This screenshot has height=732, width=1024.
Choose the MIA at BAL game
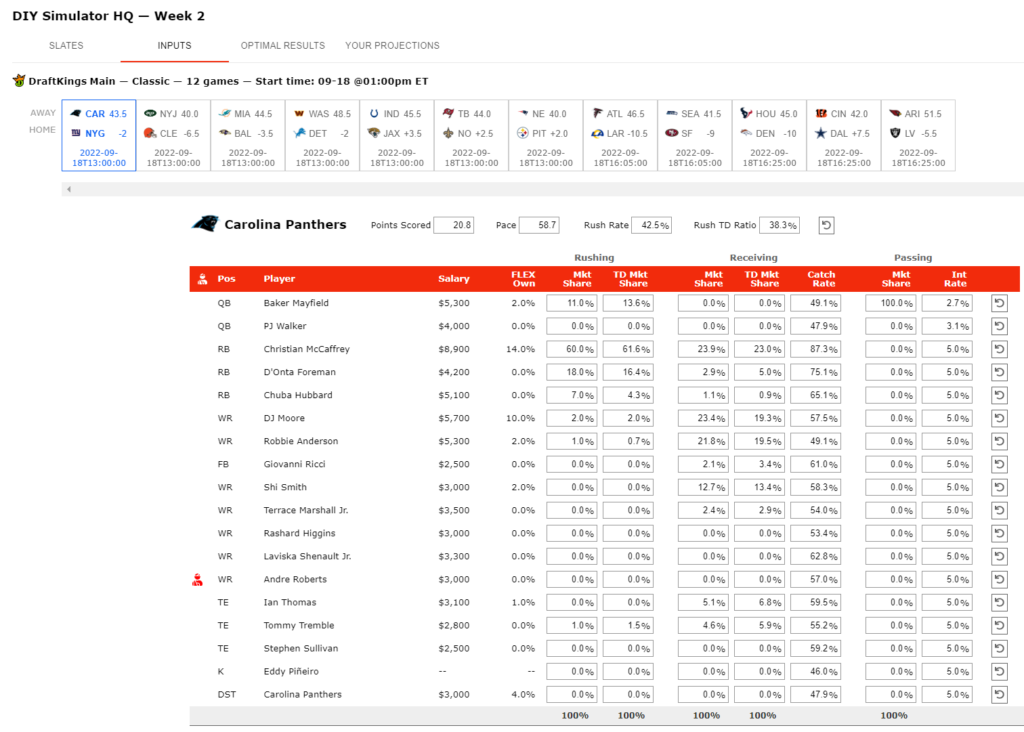coord(248,135)
